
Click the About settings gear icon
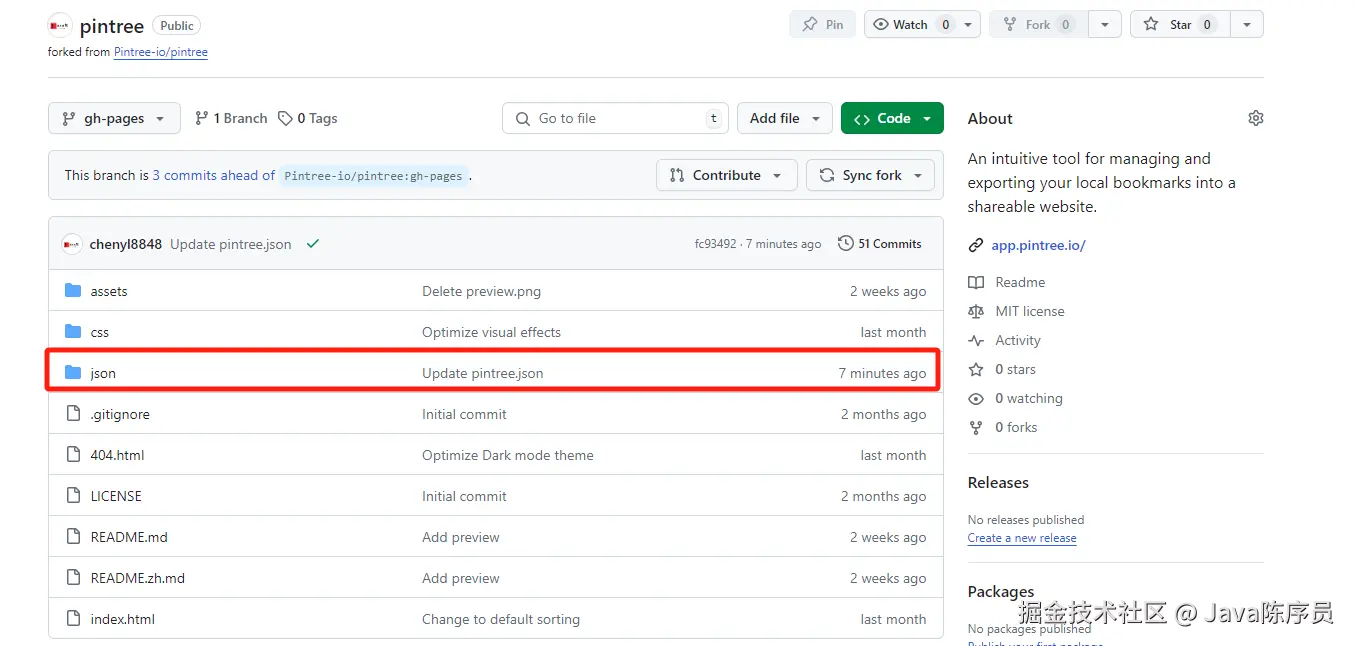click(1255, 118)
